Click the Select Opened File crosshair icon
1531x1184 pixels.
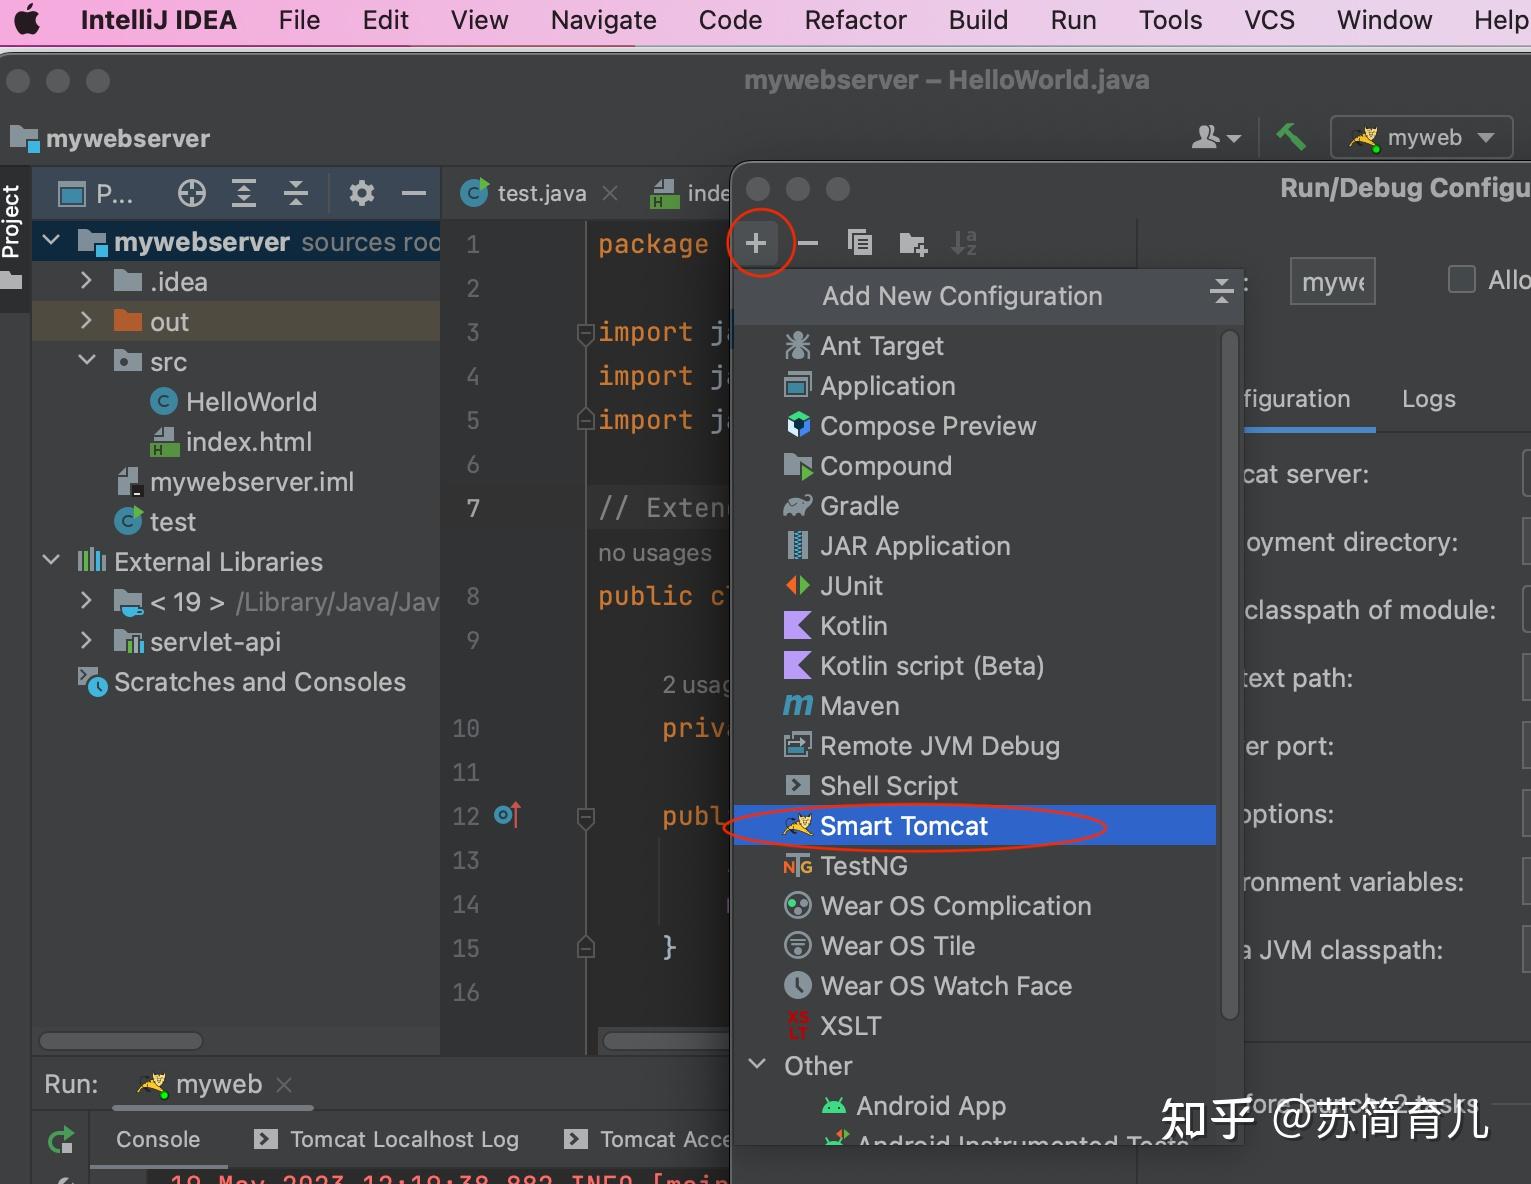[x=191, y=193]
